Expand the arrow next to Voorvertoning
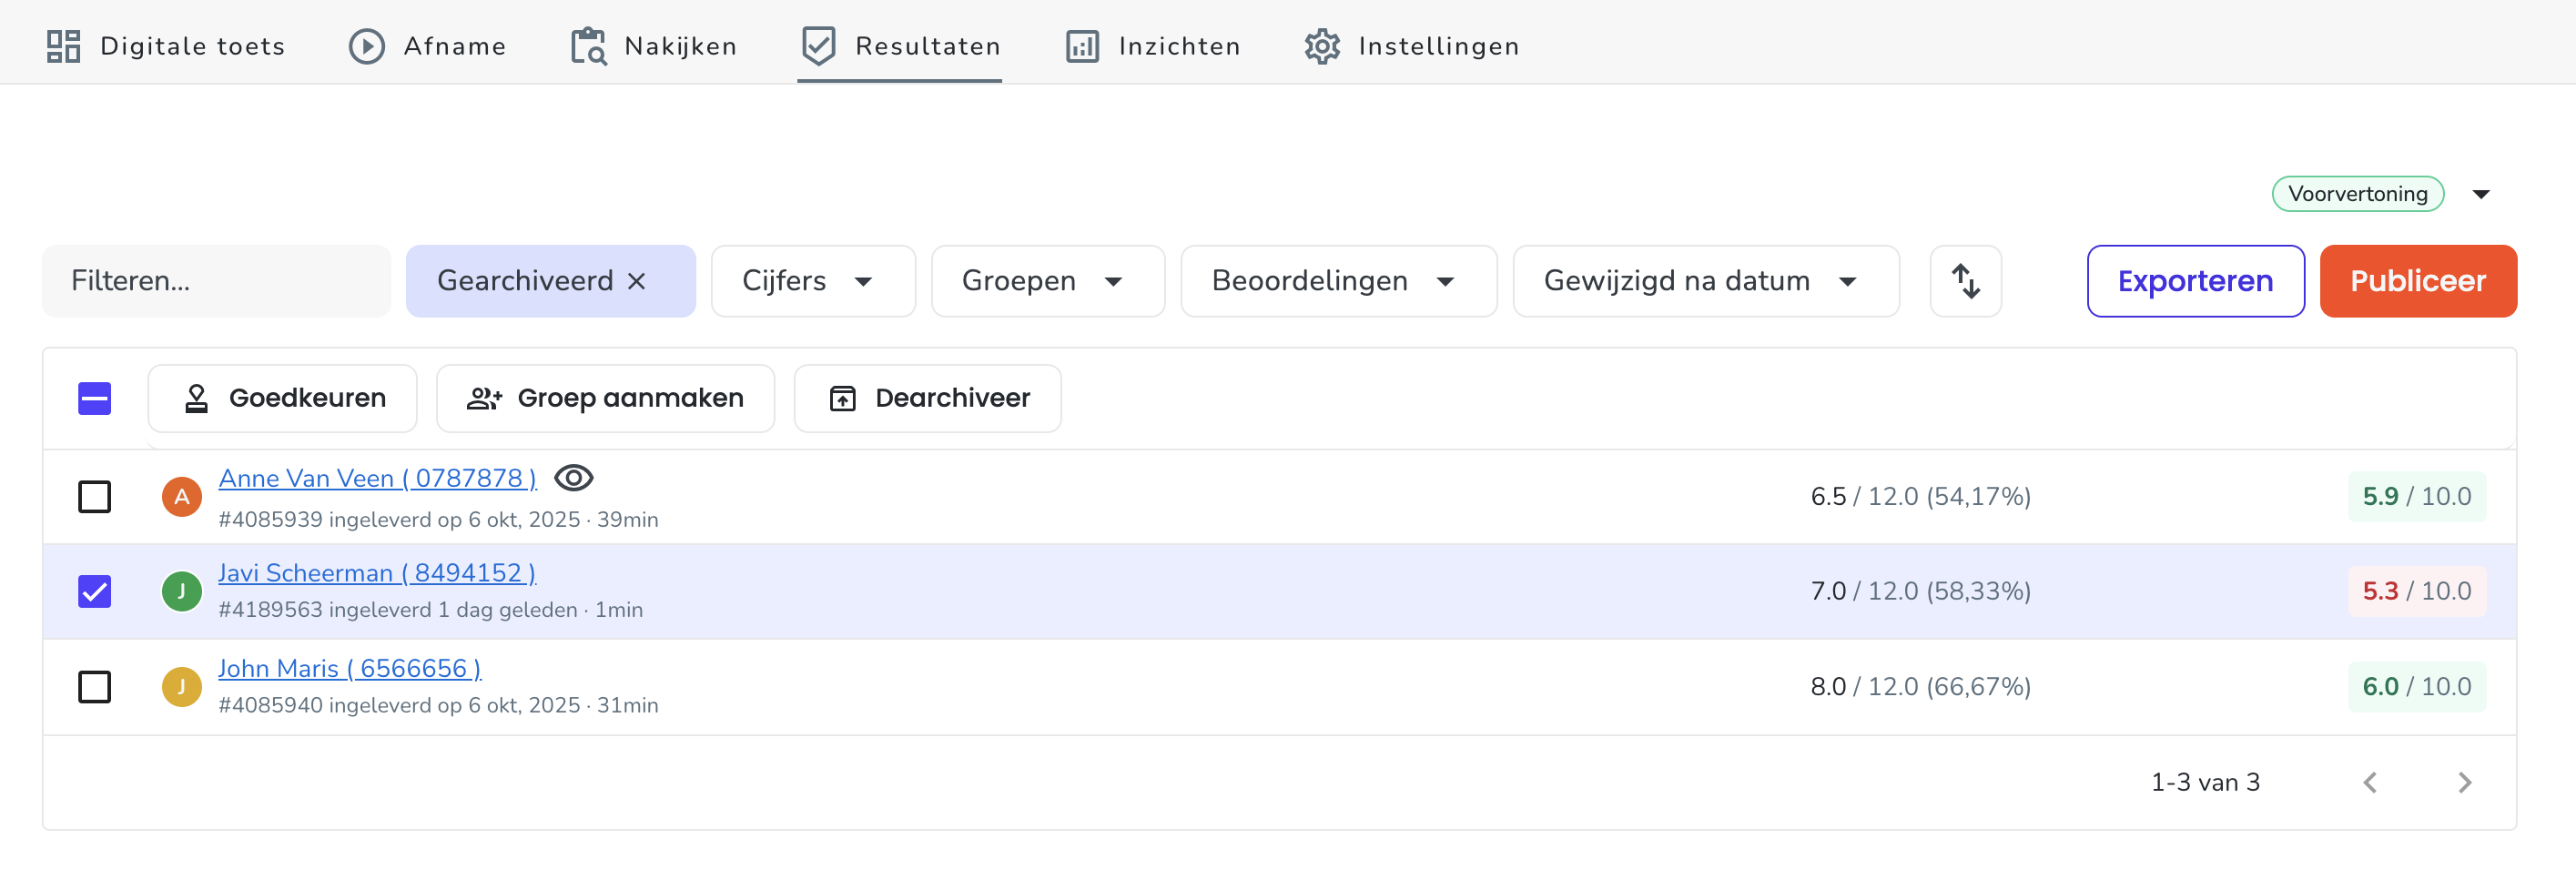This screenshot has height=879, width=2576. 2481,194
